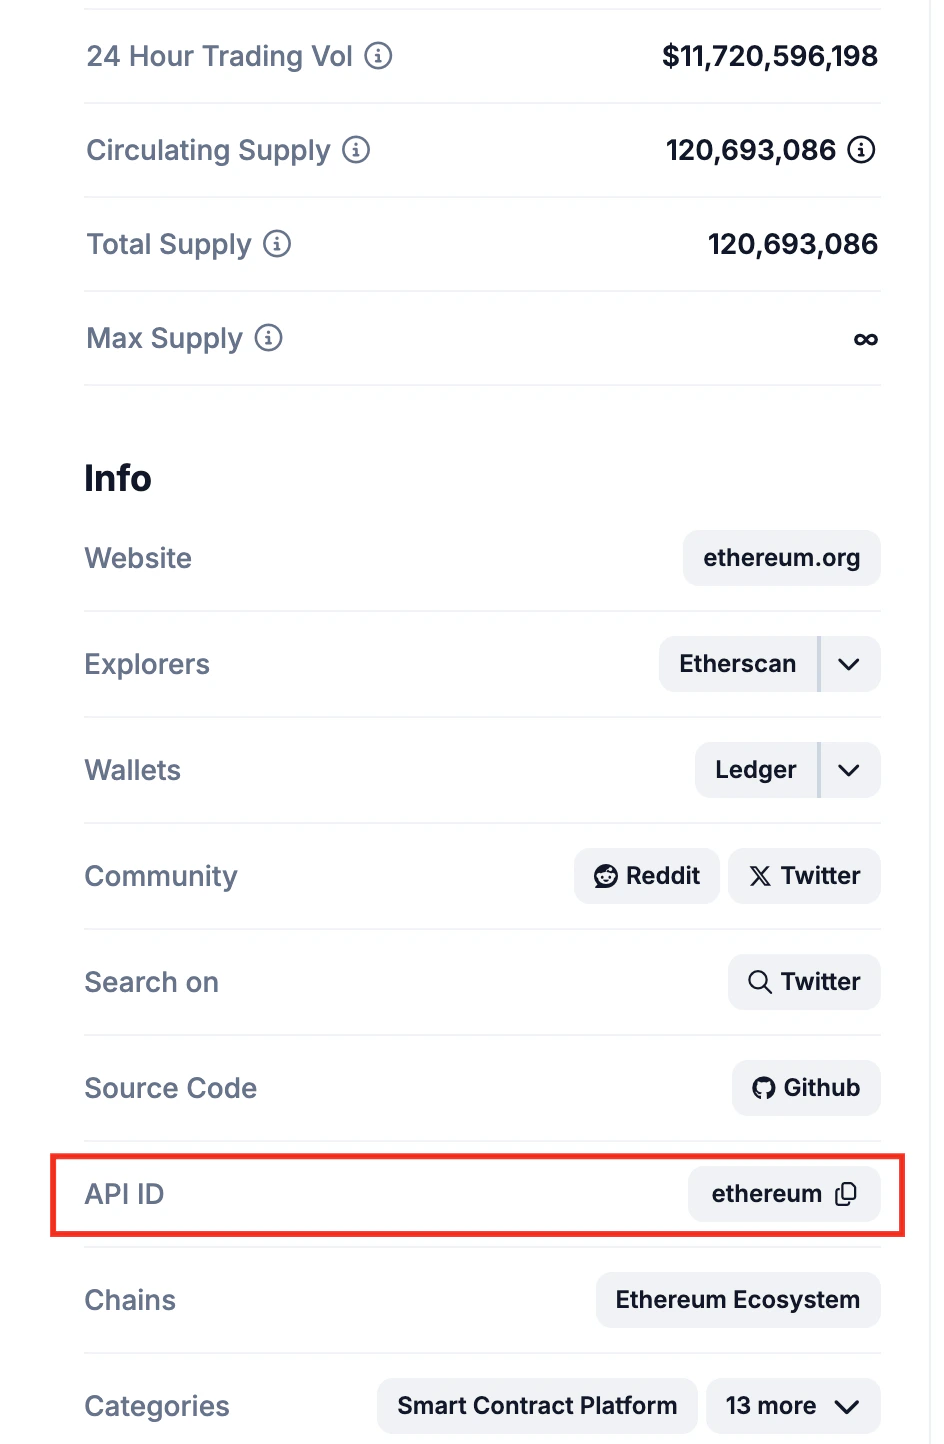Copy the ethereum API ID via the copy icon
Image resolution: width=944 pixels, height=1444 pixels.
pyautogui.click(x=845, y=1194)
